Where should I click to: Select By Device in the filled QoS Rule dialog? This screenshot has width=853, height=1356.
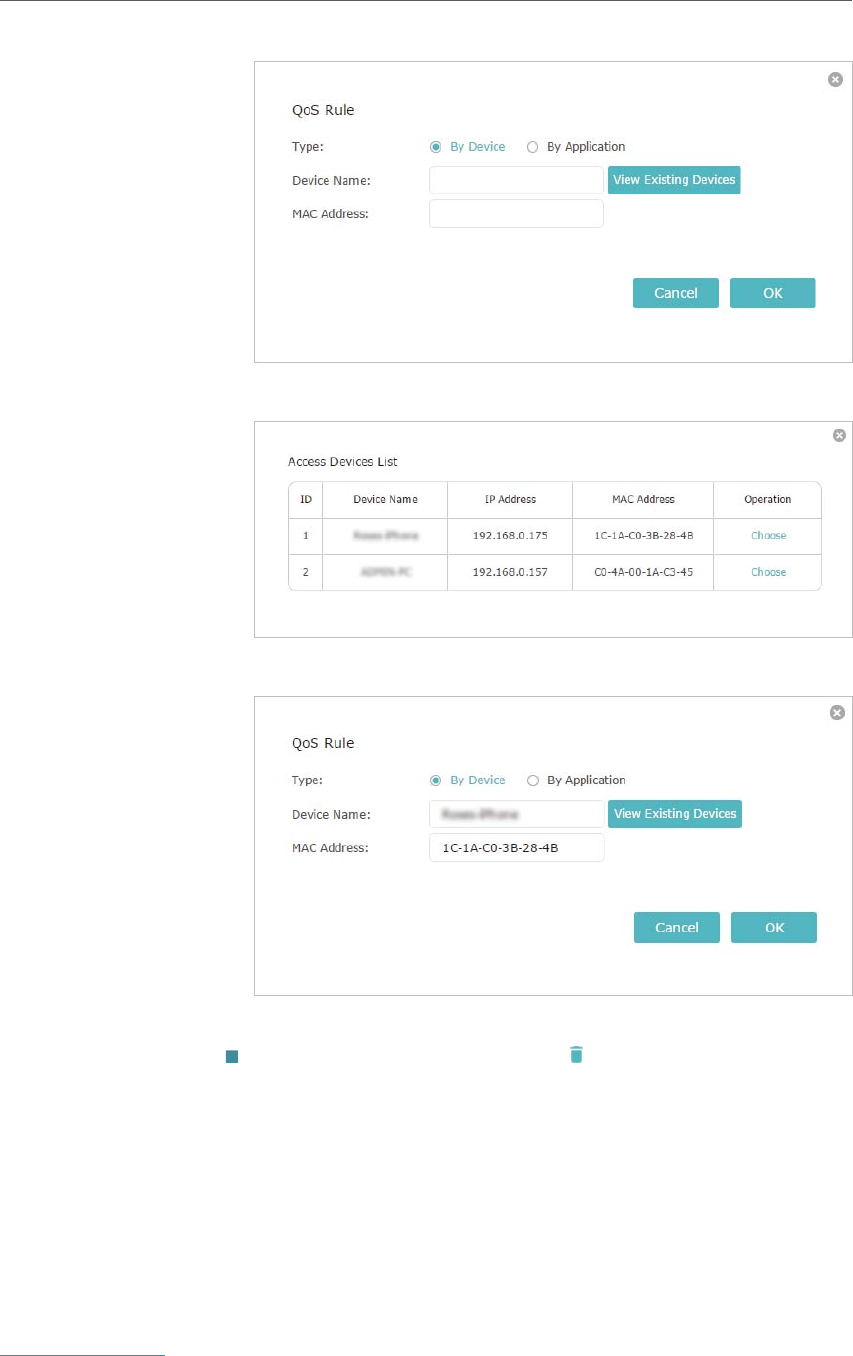click(x=467, y=780)
